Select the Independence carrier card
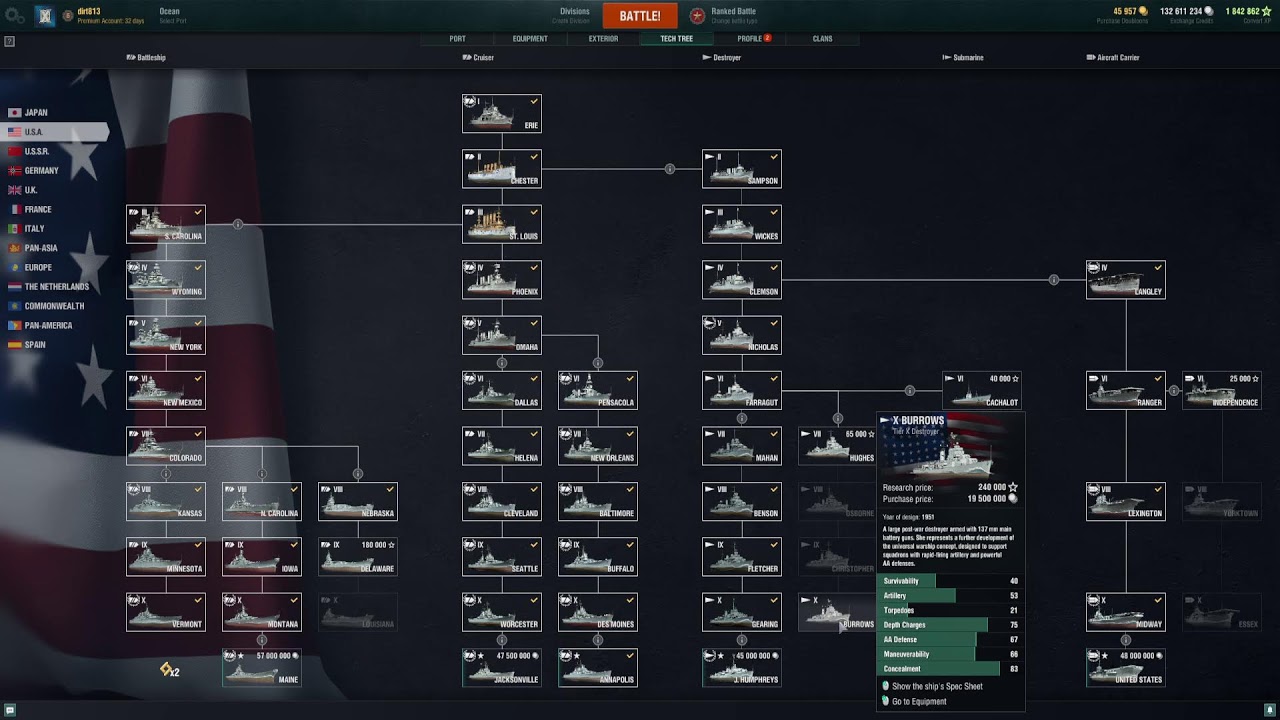This screenshot has height=720, width=1280. coord(1222,391)
